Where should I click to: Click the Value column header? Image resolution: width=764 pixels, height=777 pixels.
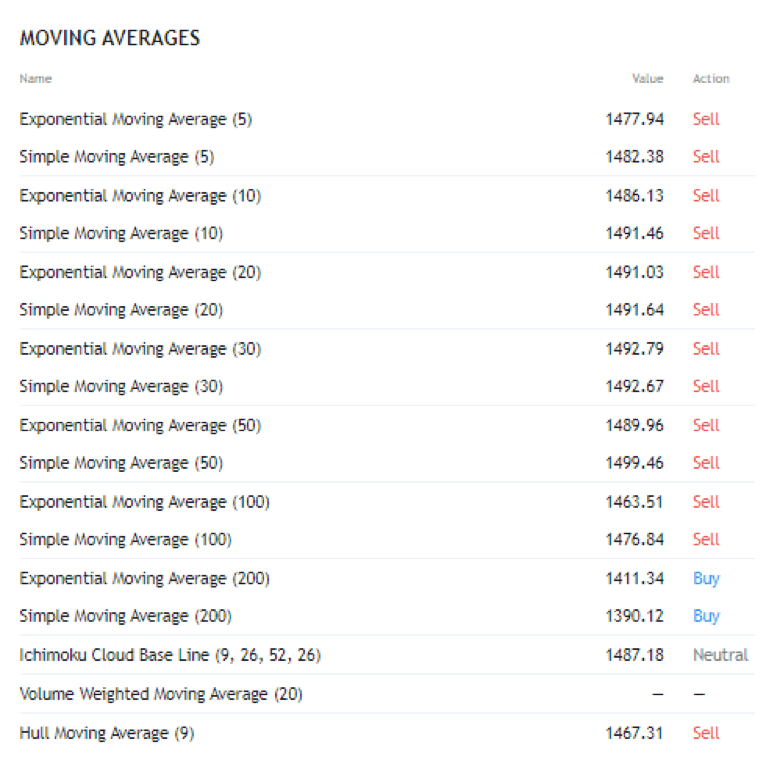tap(647, 79)
